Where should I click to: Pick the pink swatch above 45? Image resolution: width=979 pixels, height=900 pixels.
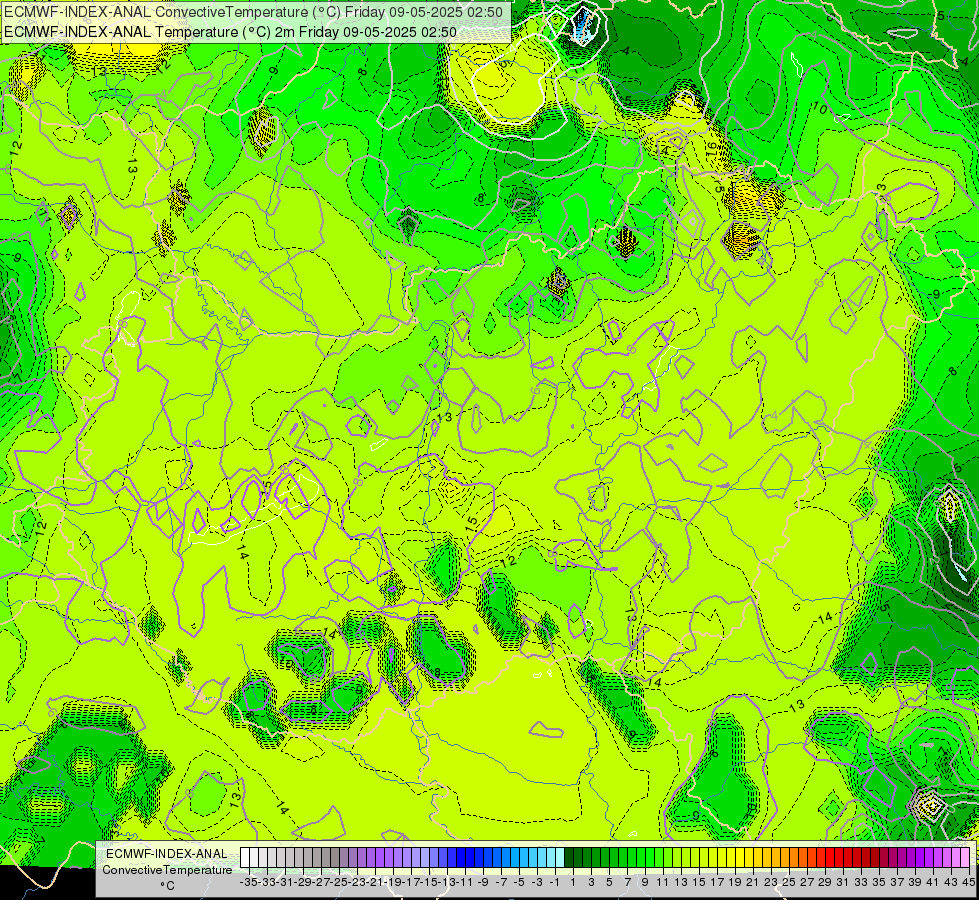964,858
